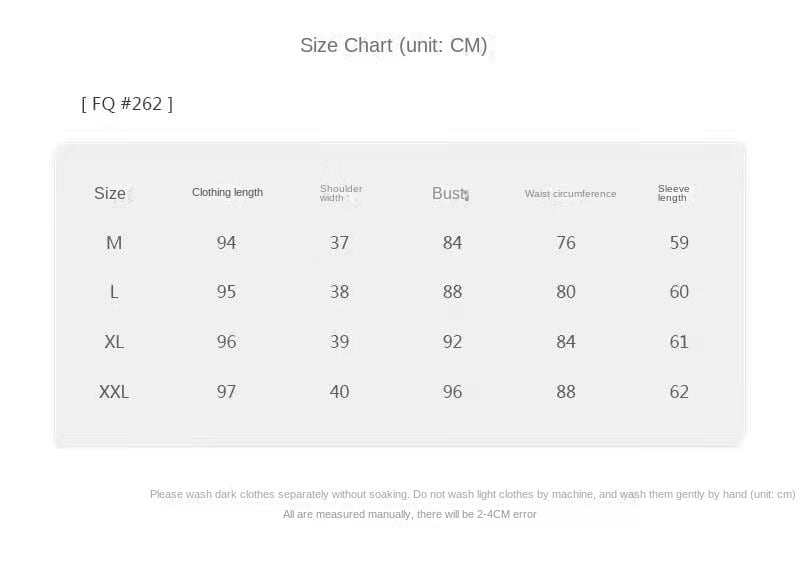Click clothing length value 94 for size M

point(227,242)
